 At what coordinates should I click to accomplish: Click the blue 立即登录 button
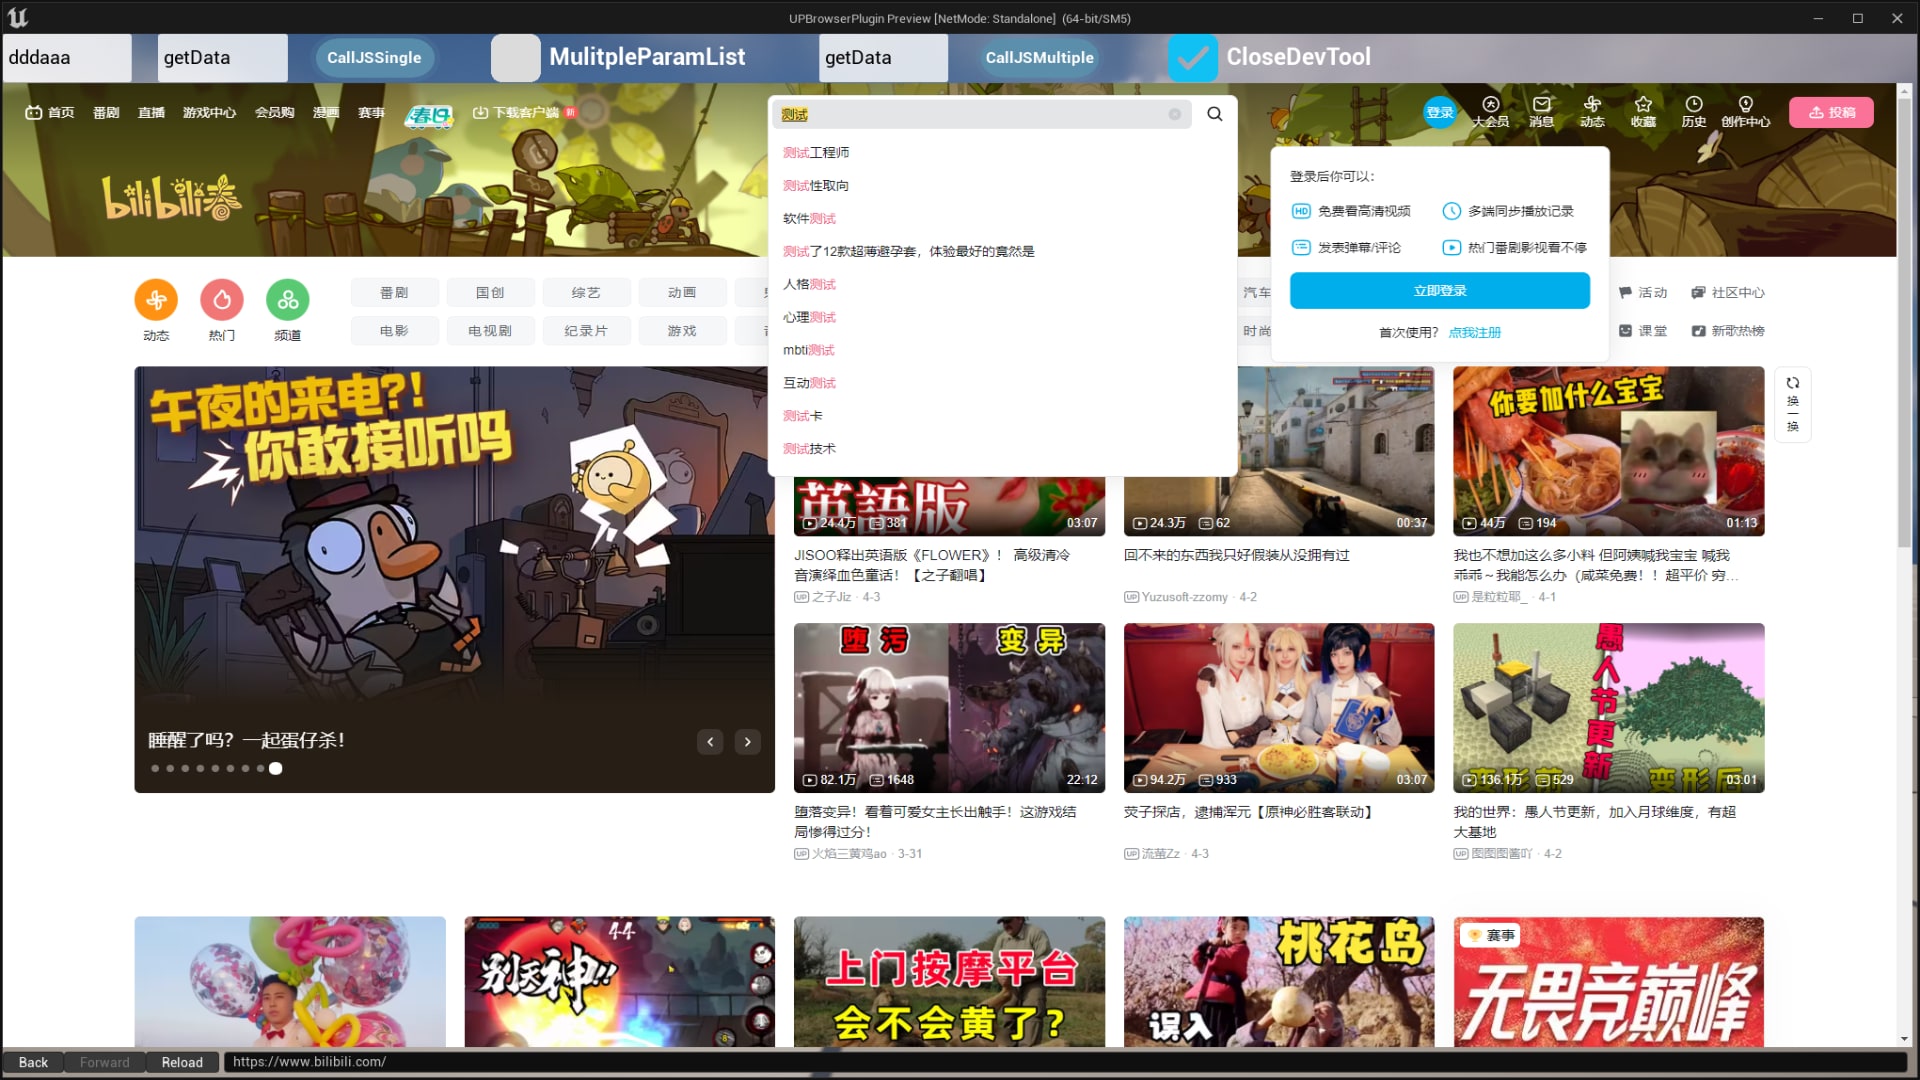(x=1439, y=291)
